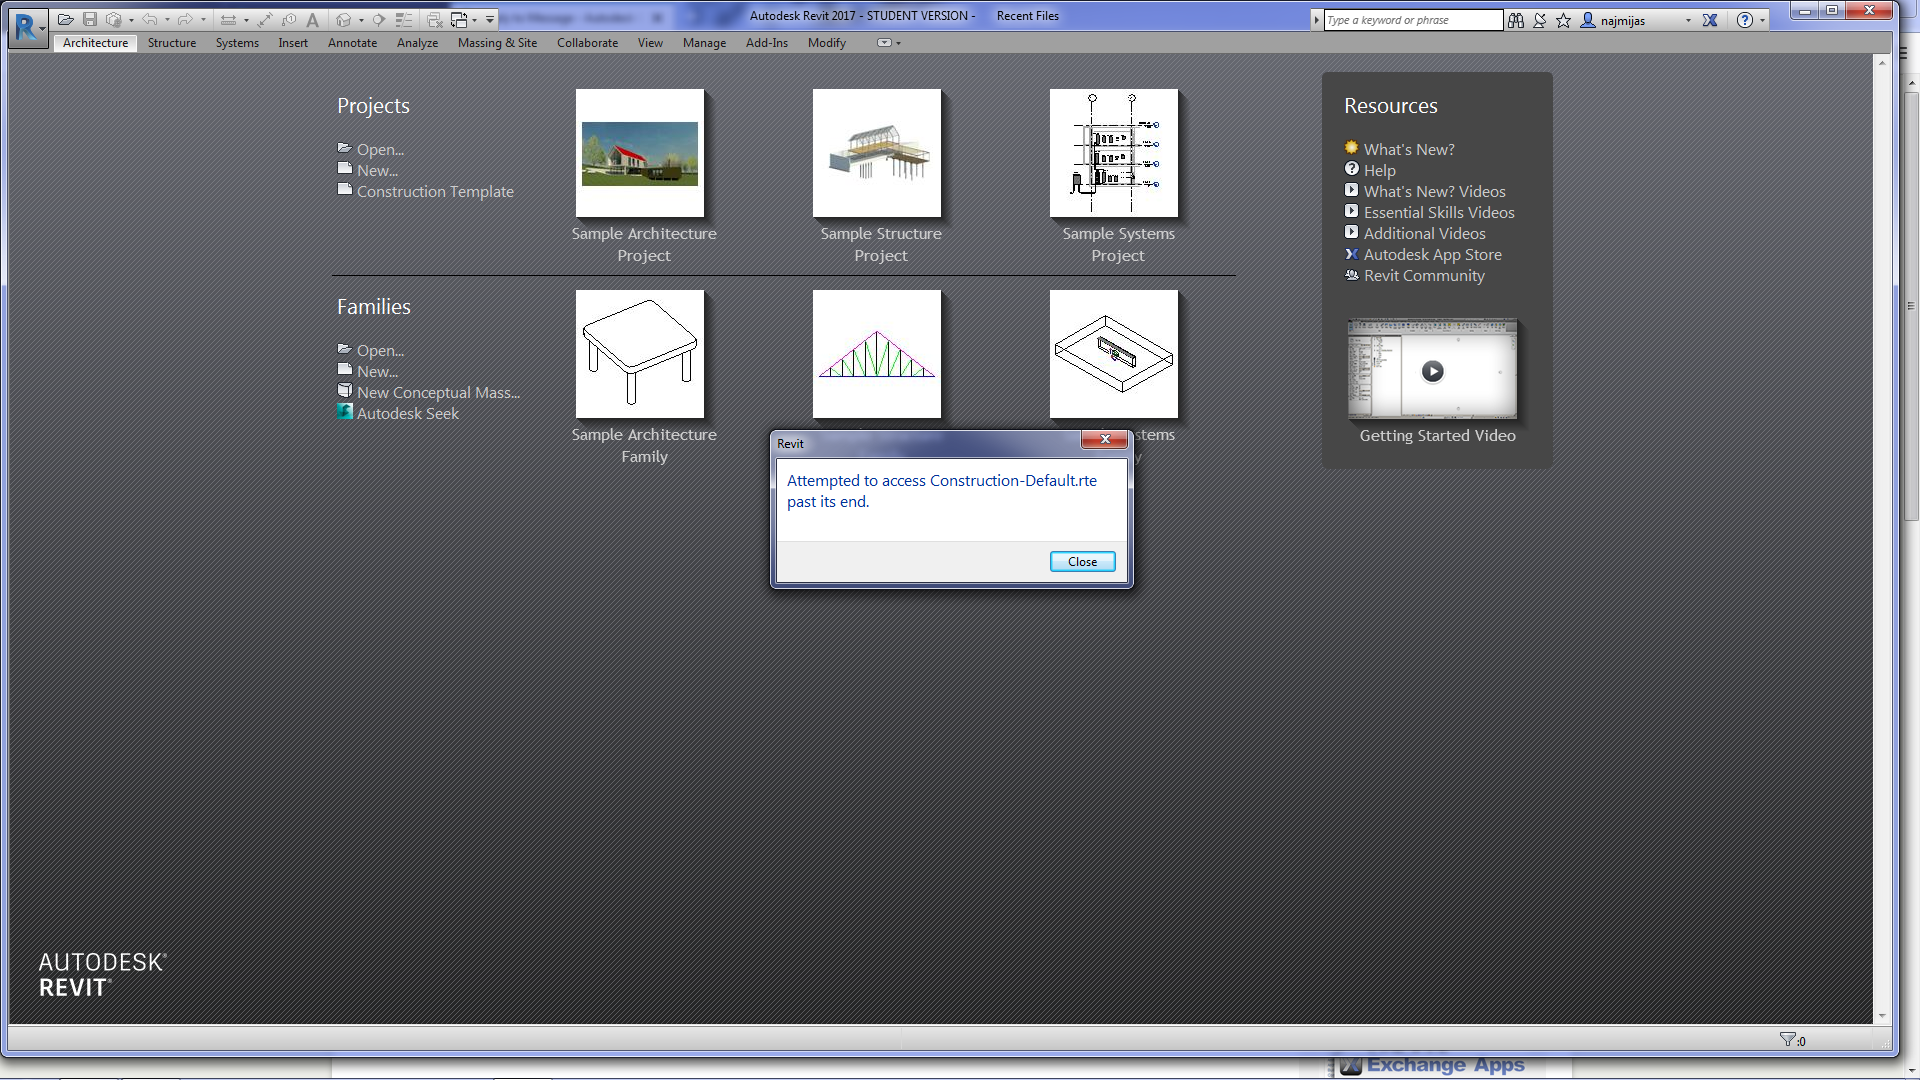
Task: Switch to the Annotate ribbon tab
Action: point(352,43)
